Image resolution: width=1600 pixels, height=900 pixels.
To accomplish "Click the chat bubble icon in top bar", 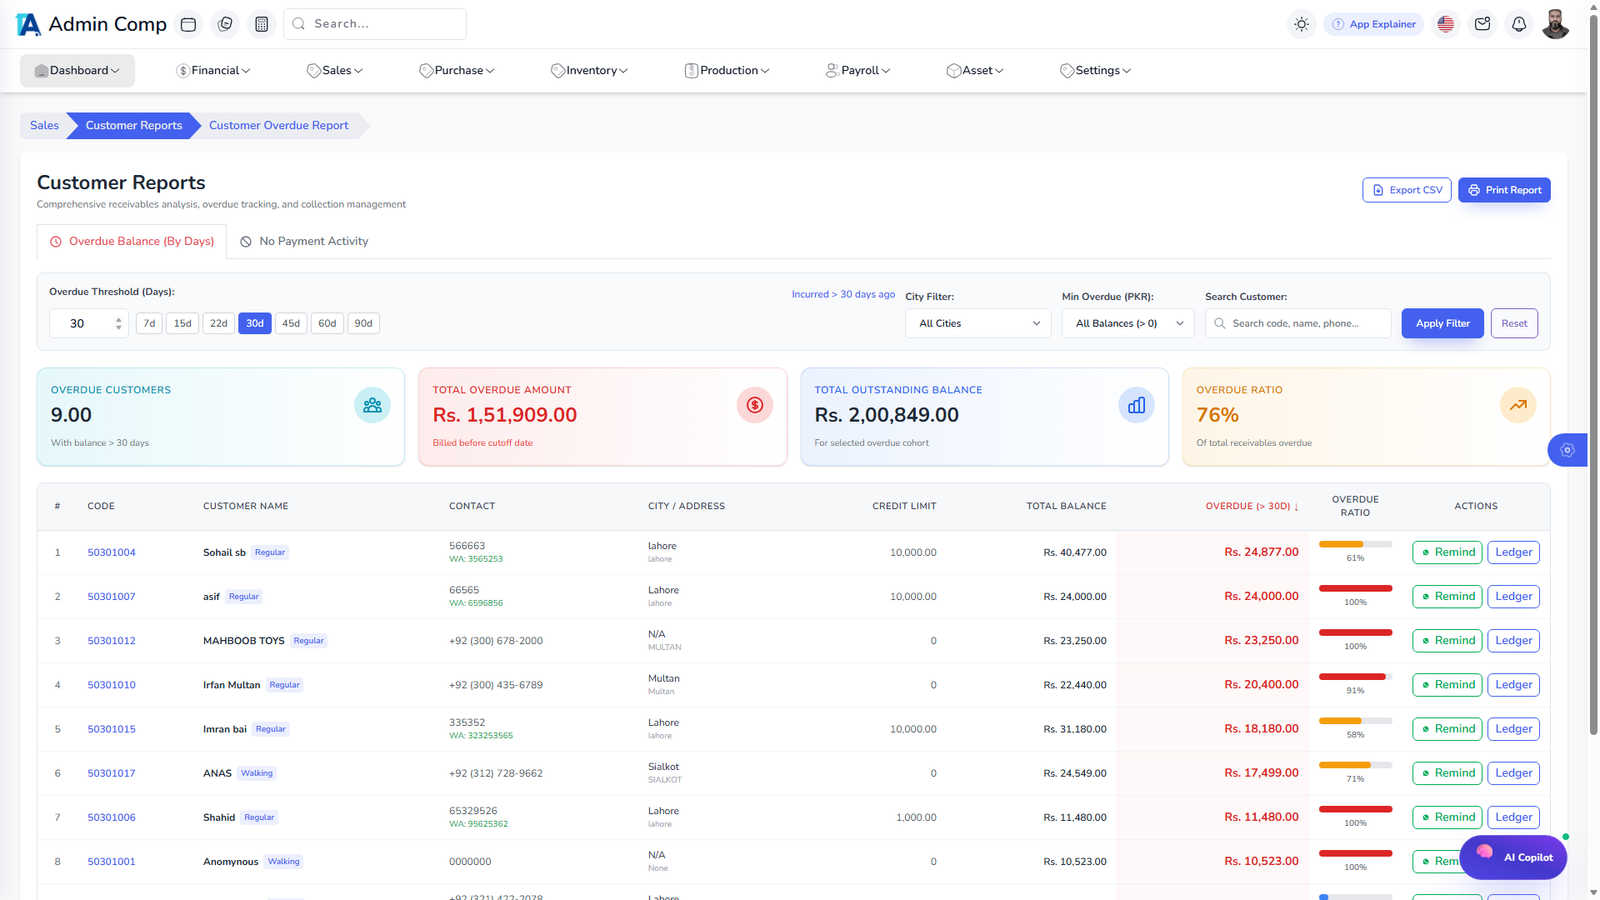I will click(225, 24).
